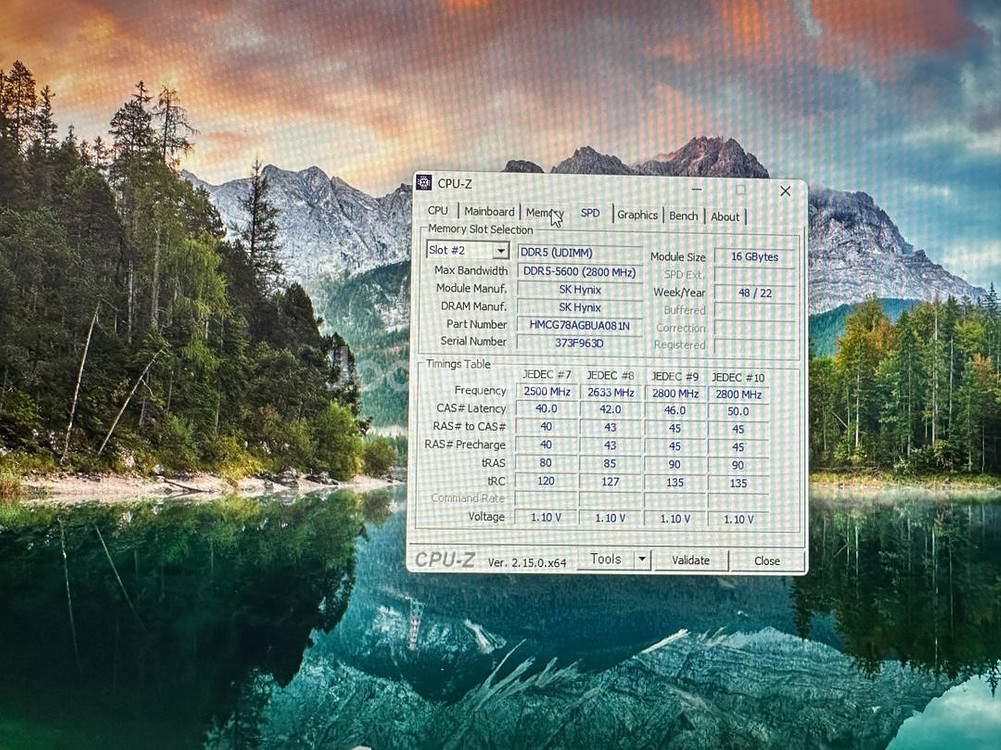Click the DDR5 (UDIMM) memory type field
This screenshot has height=750, width=1001.
coord(579,253)
